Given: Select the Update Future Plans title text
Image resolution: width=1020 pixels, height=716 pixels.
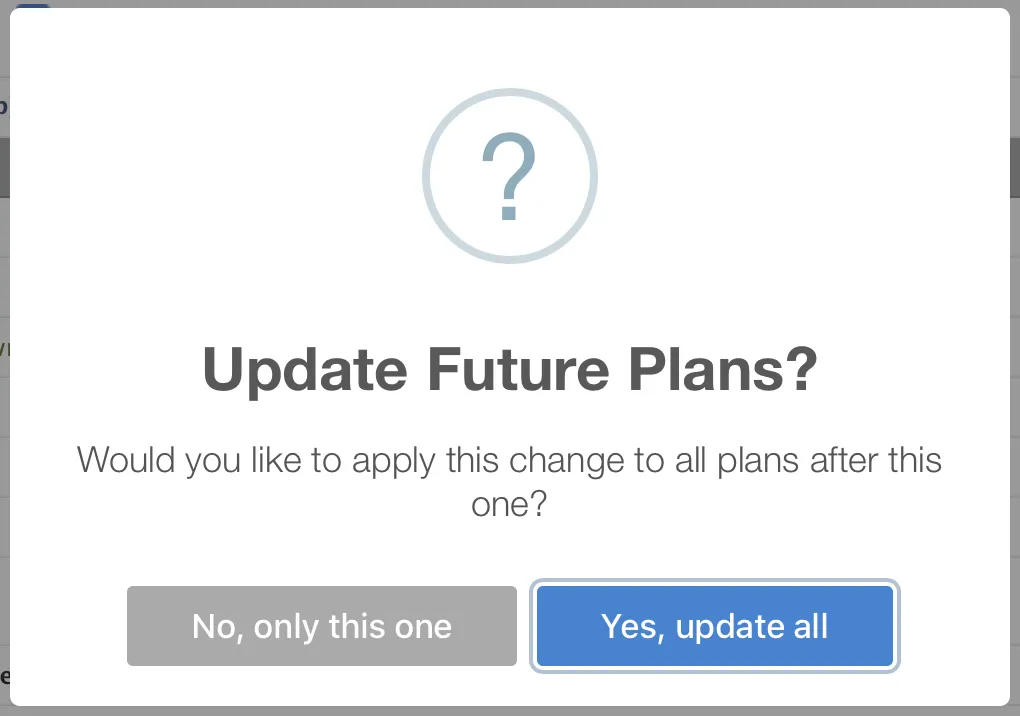Looking at the screenshot, I should [x=509, y=369].
